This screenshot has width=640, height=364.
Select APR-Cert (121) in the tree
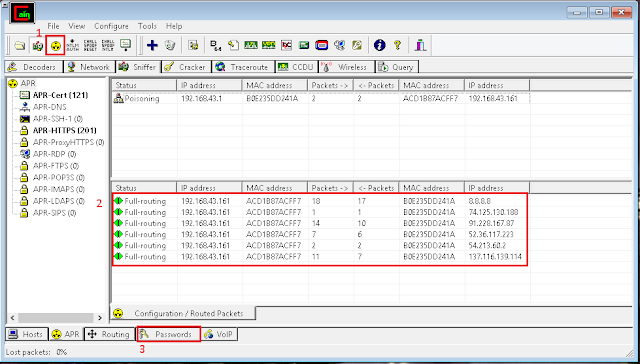60,95
